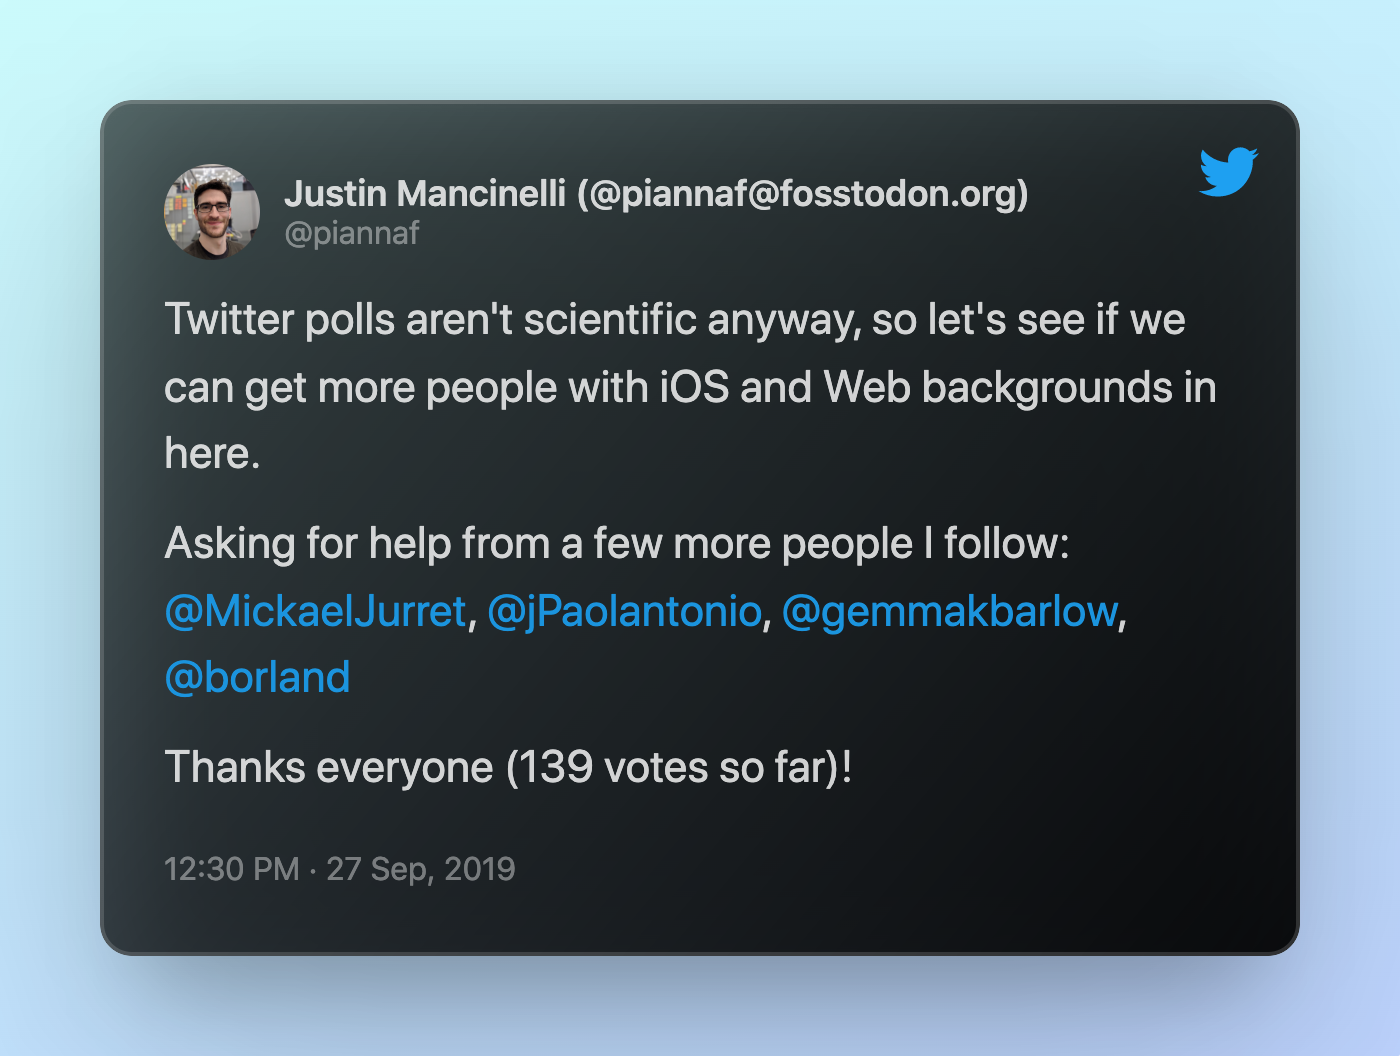Click the fosstodon.org part of the name
Viewport: 1400px width, 1056px height.
coord(898,193)
